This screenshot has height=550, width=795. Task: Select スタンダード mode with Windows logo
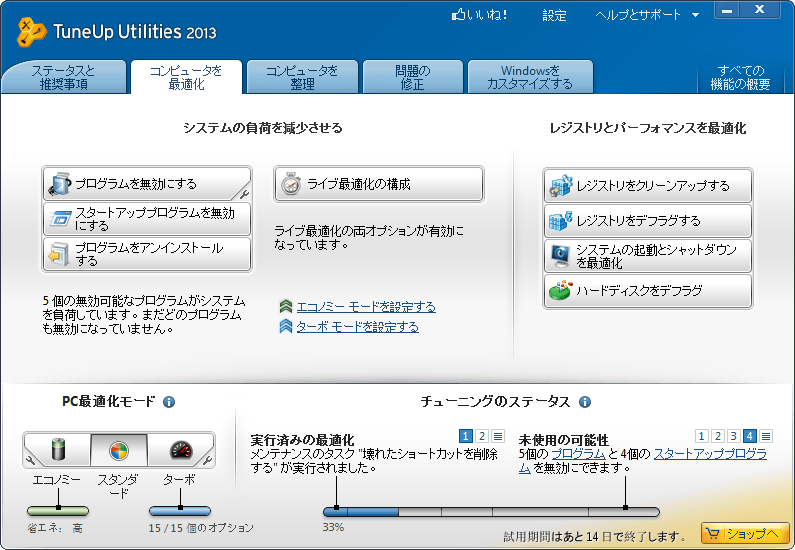[119, 450]
